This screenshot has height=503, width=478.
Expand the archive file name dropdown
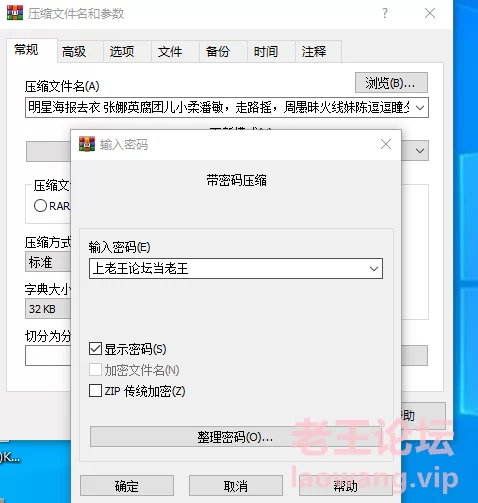(420, 108)
